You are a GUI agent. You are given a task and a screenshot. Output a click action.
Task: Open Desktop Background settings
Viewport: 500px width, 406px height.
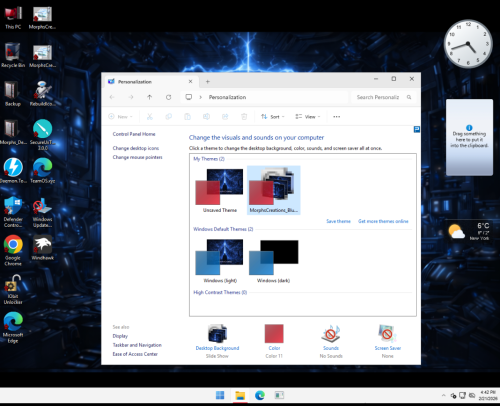point(217,341)
